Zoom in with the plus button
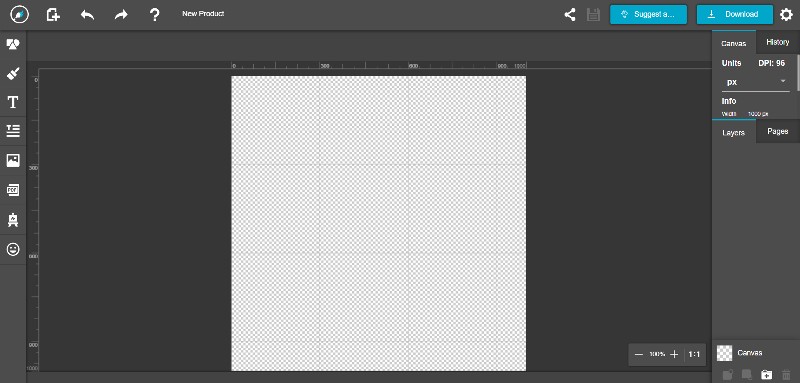Screen dimensions: 800x383 click(x=674, y=354)
